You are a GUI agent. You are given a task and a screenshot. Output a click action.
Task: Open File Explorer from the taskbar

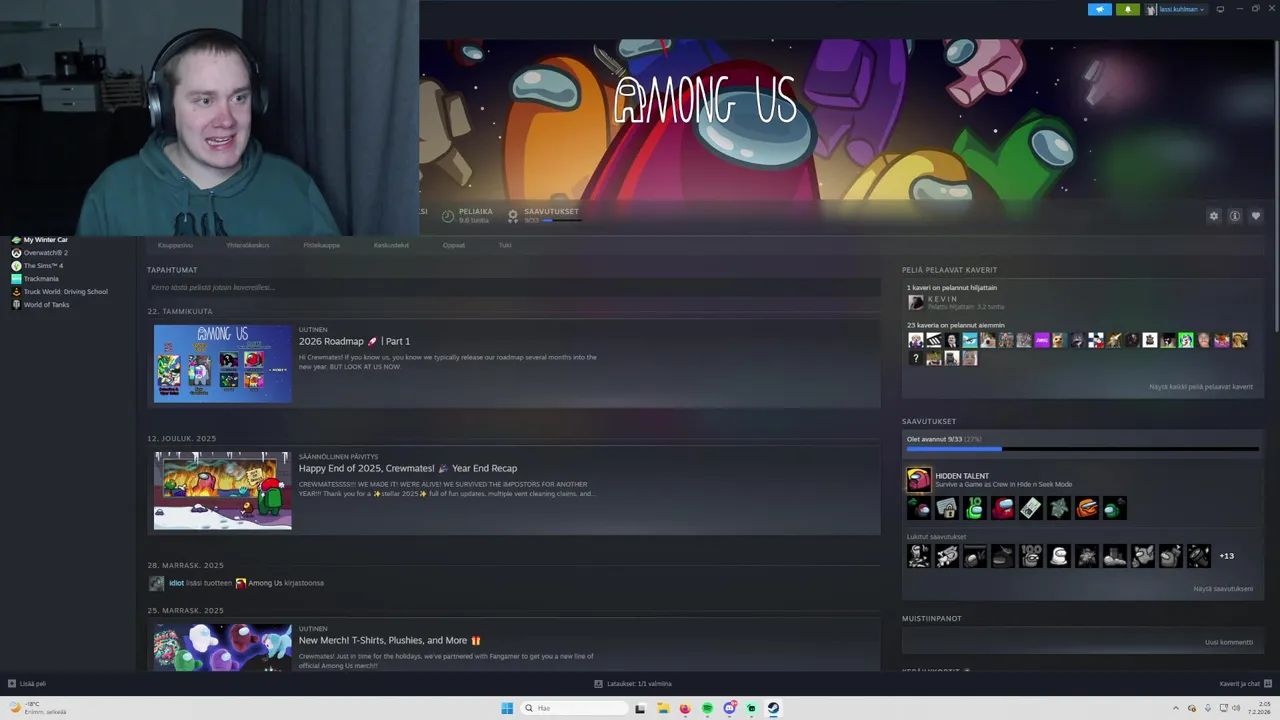click(662, 708)
